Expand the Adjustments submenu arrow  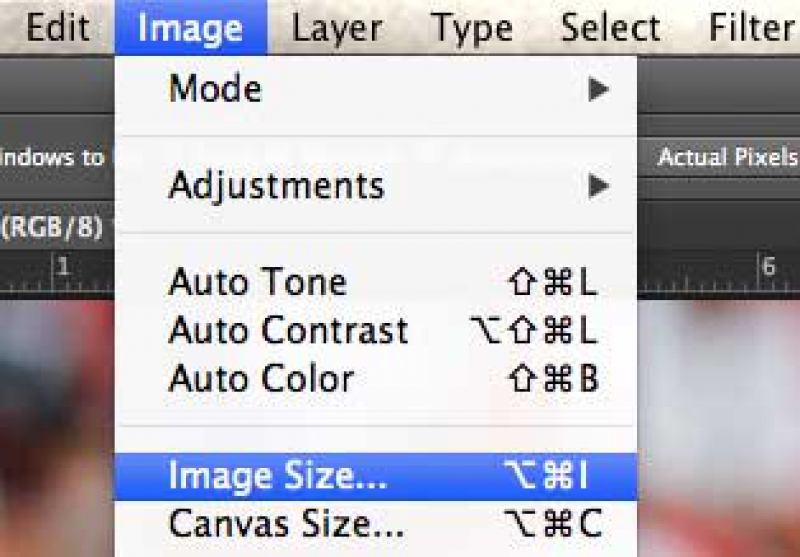pyautogui.click(x=598, y=186)
